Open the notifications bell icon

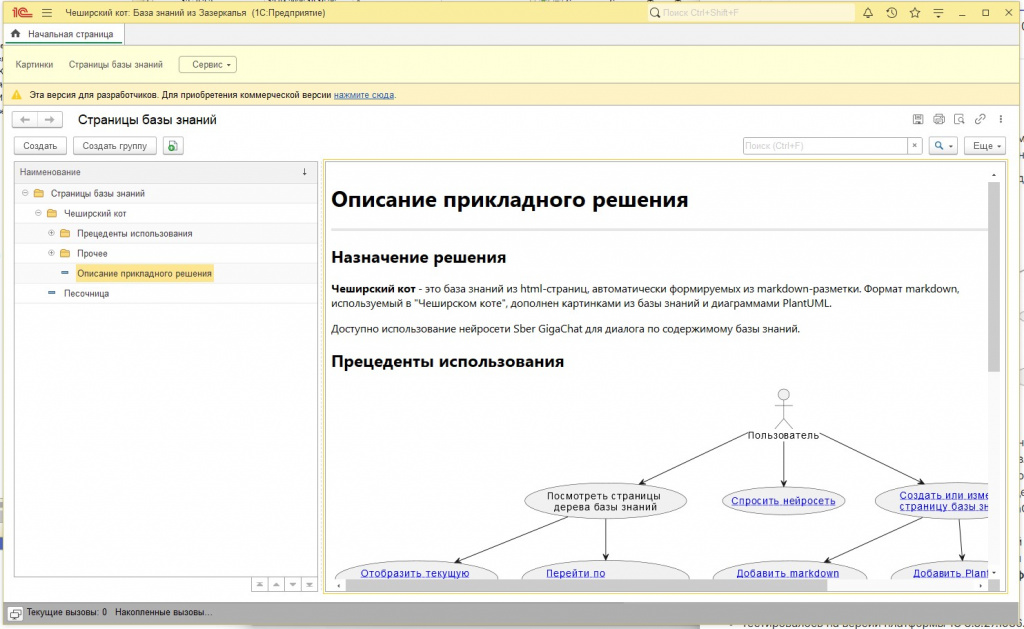(868, 13)
